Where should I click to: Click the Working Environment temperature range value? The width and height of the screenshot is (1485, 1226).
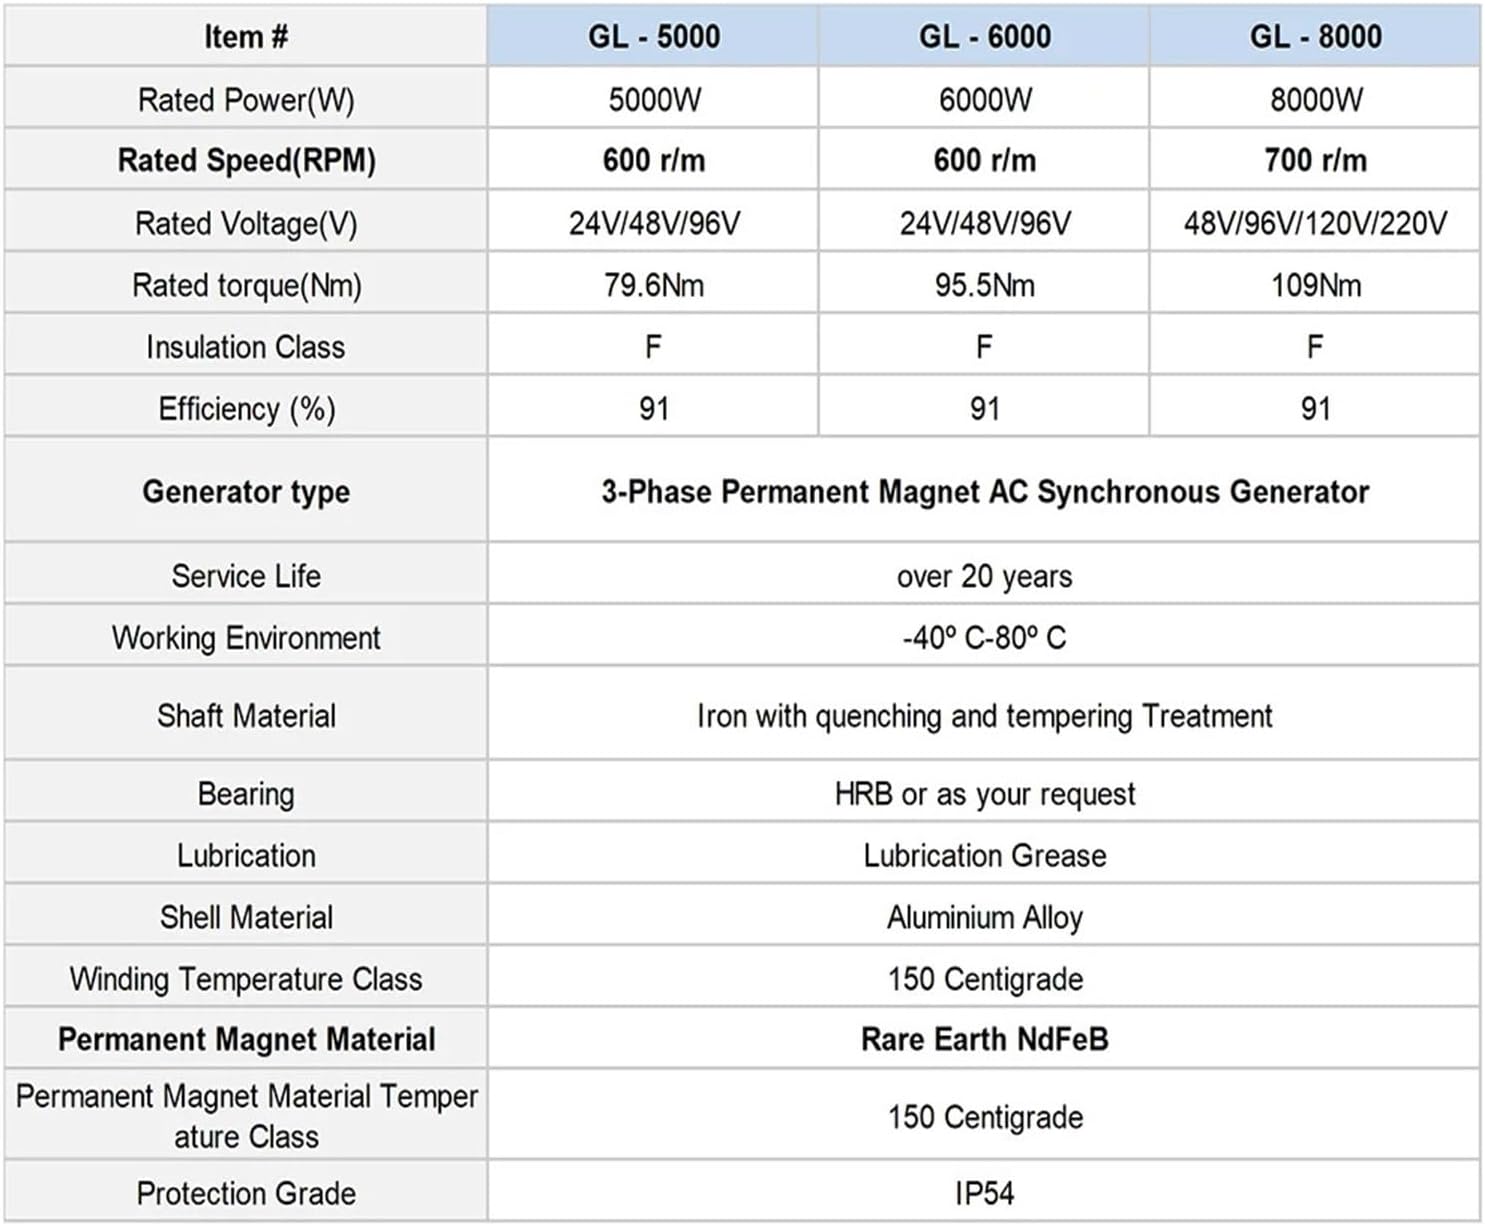coord(984,638)
